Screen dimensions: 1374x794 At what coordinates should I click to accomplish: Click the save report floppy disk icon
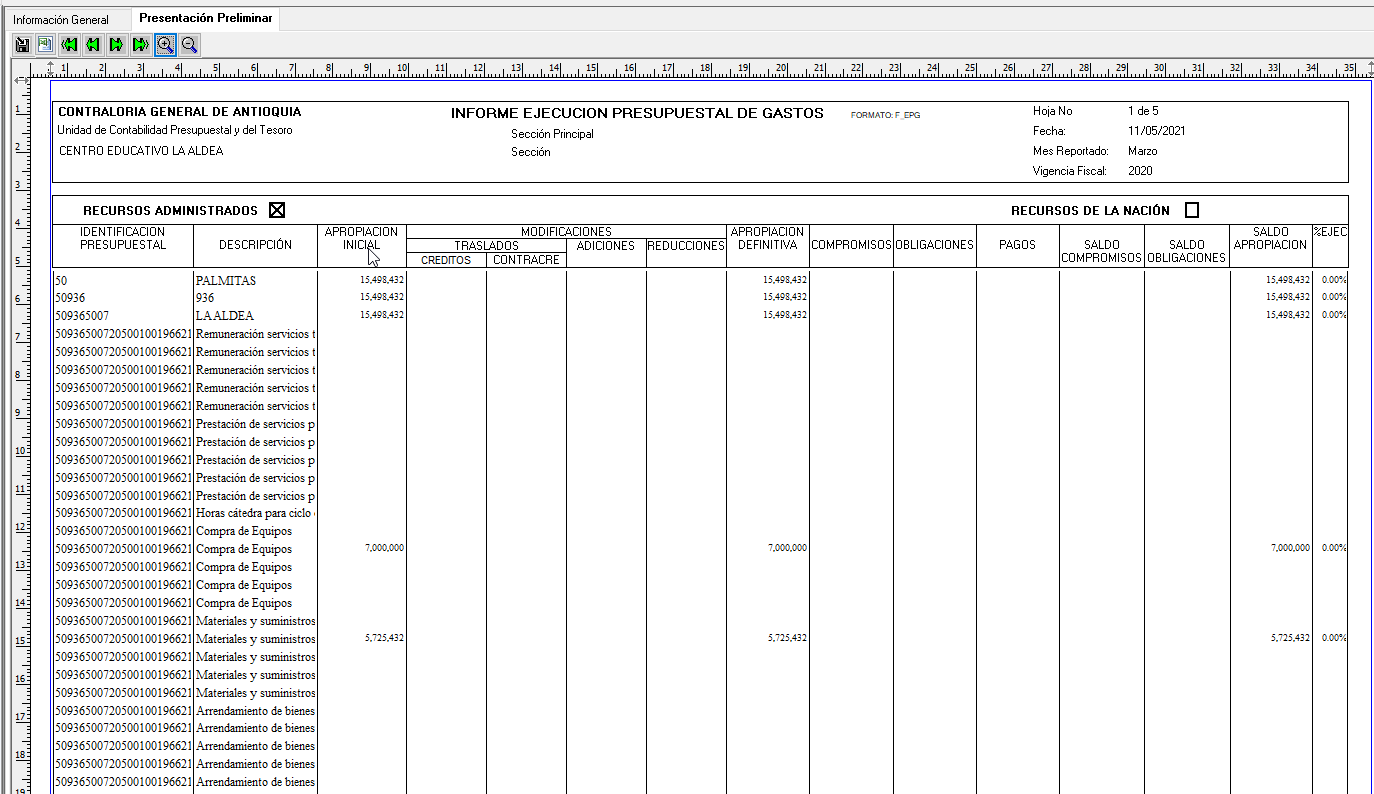(x=22, y=44)
